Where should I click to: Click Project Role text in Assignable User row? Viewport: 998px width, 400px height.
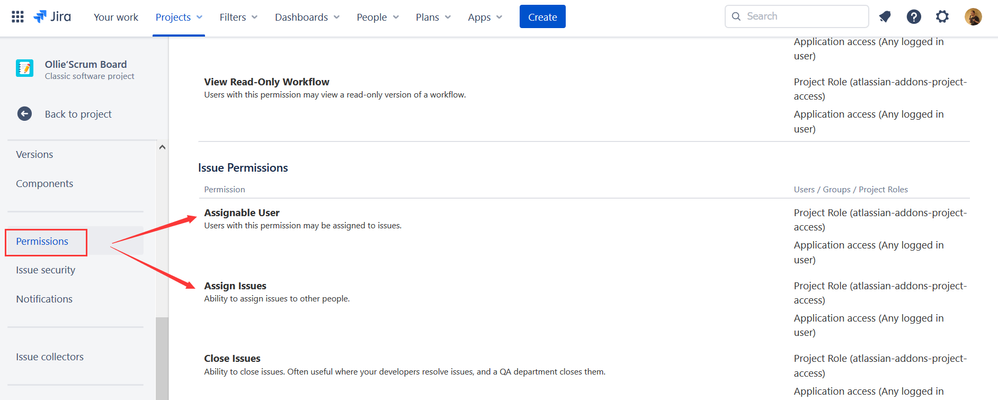880,220
